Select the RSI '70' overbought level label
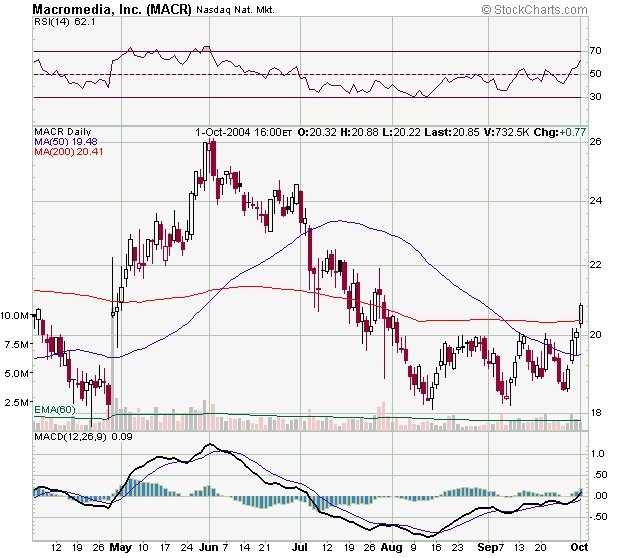This screenshot has height=558, width=620. [595, 51]
